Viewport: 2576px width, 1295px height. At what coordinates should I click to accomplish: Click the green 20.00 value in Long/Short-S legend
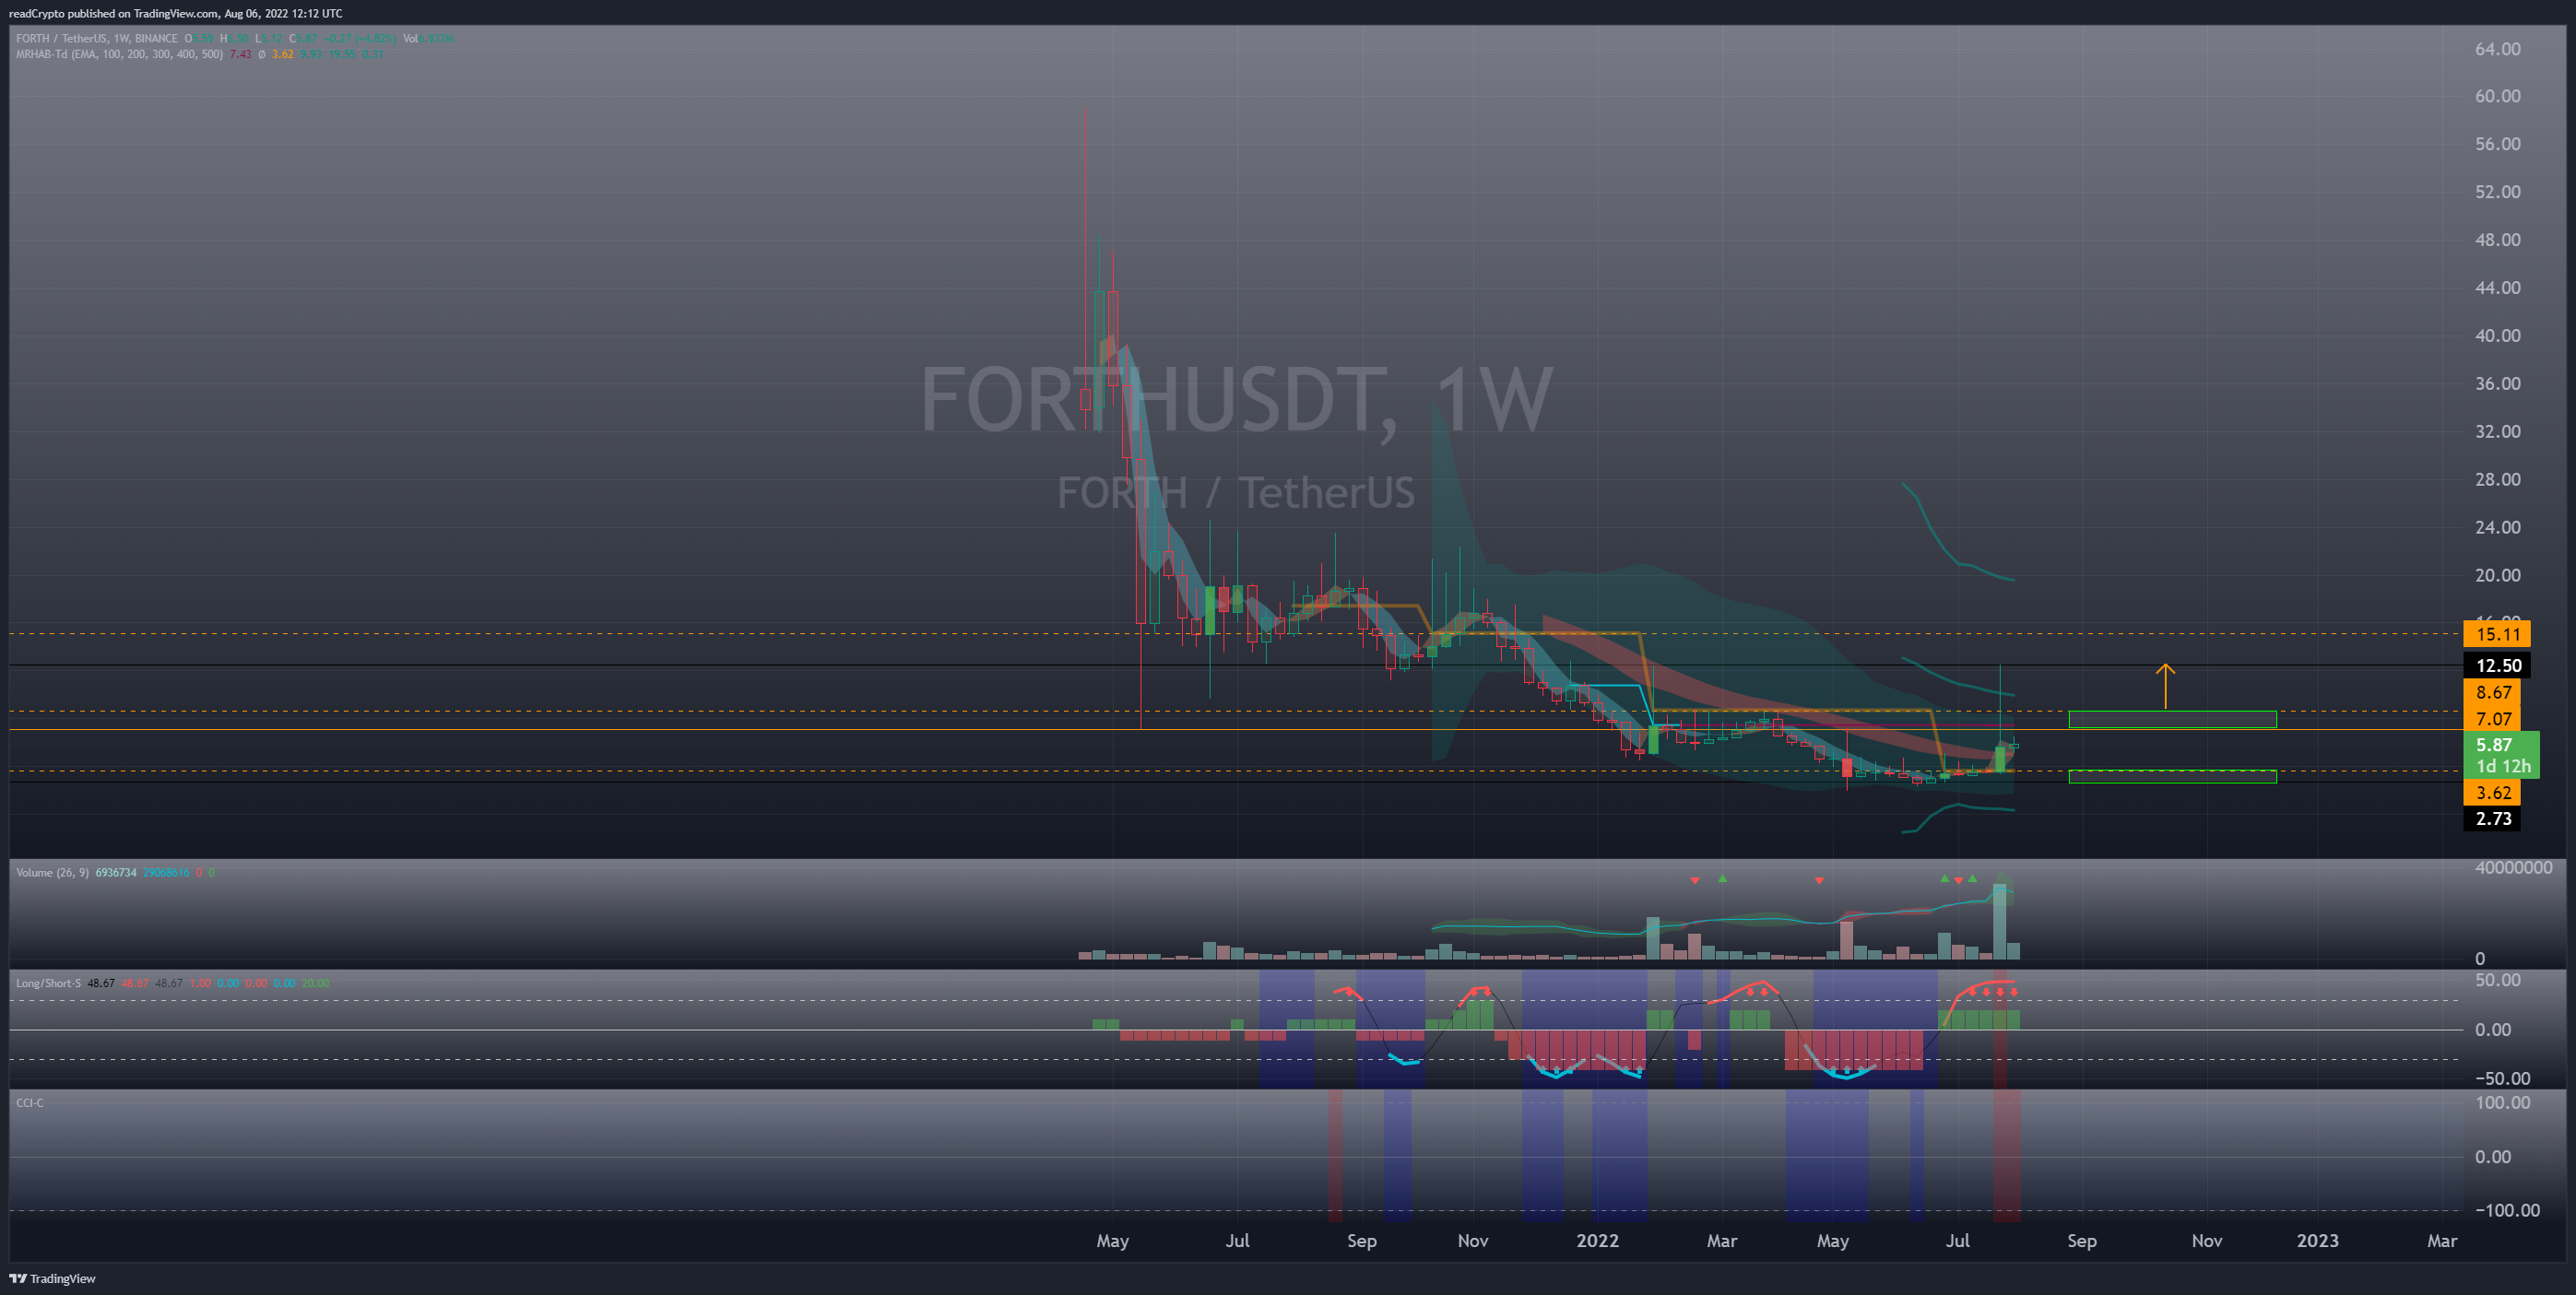315,983
